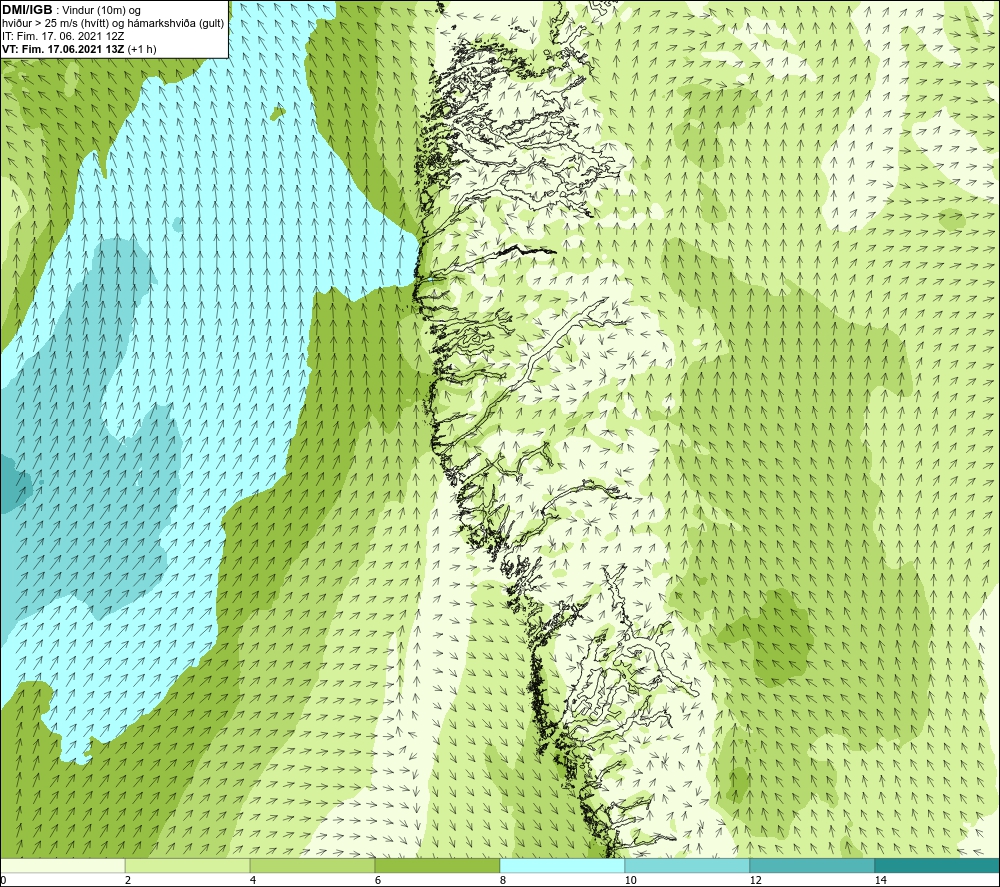Image resolution: width=1000 pixels, height=887 pixels.
Task: Click the medium green 4–6 m/s color segment
Action: point(312,866)
